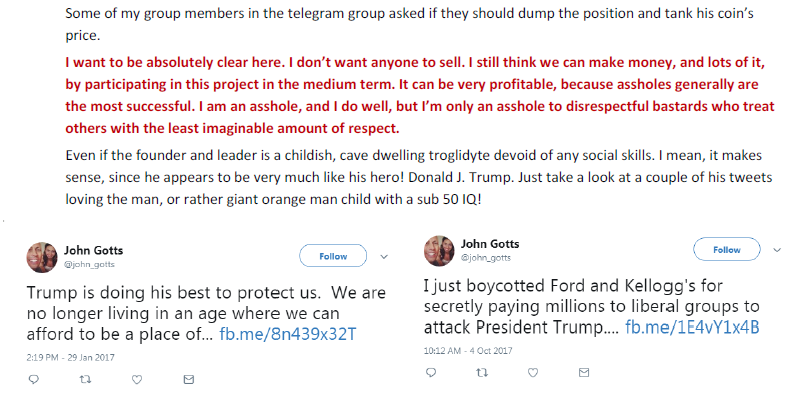Open John Gotts avatar on right tweet

439,251
